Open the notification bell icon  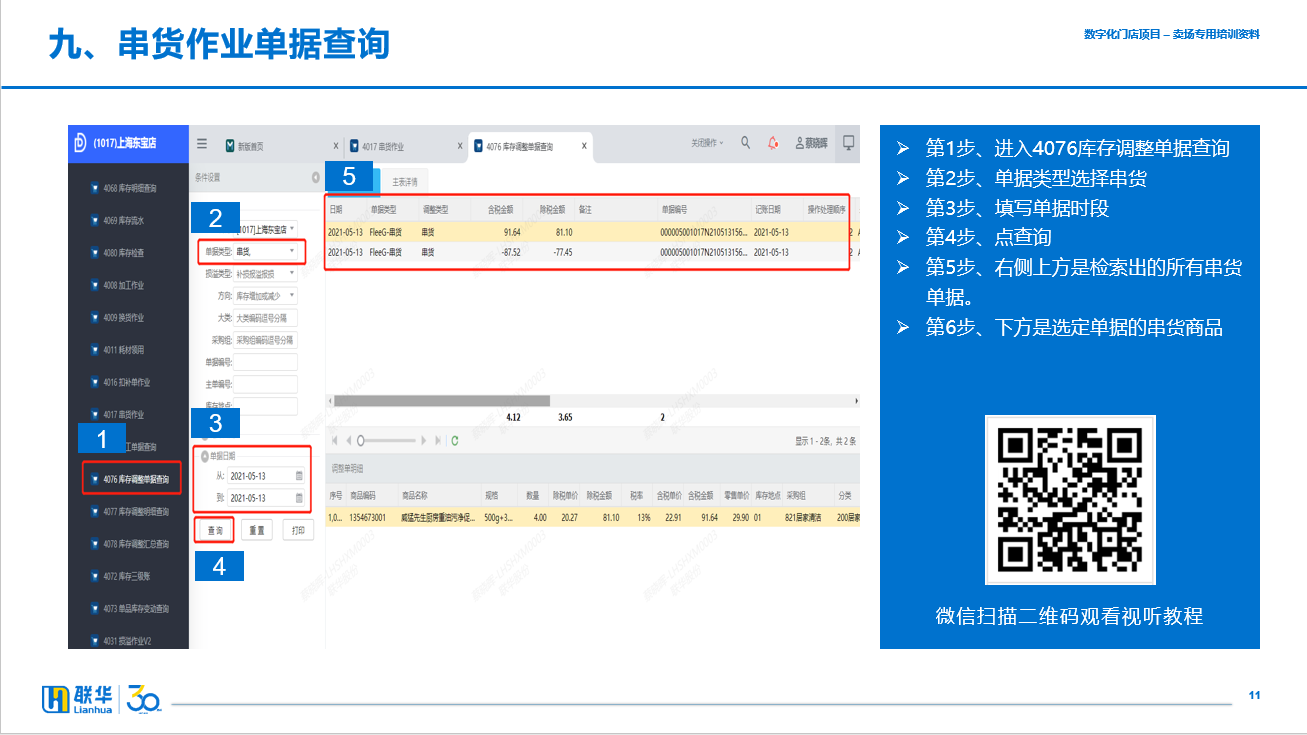click(x=773, y=143)
